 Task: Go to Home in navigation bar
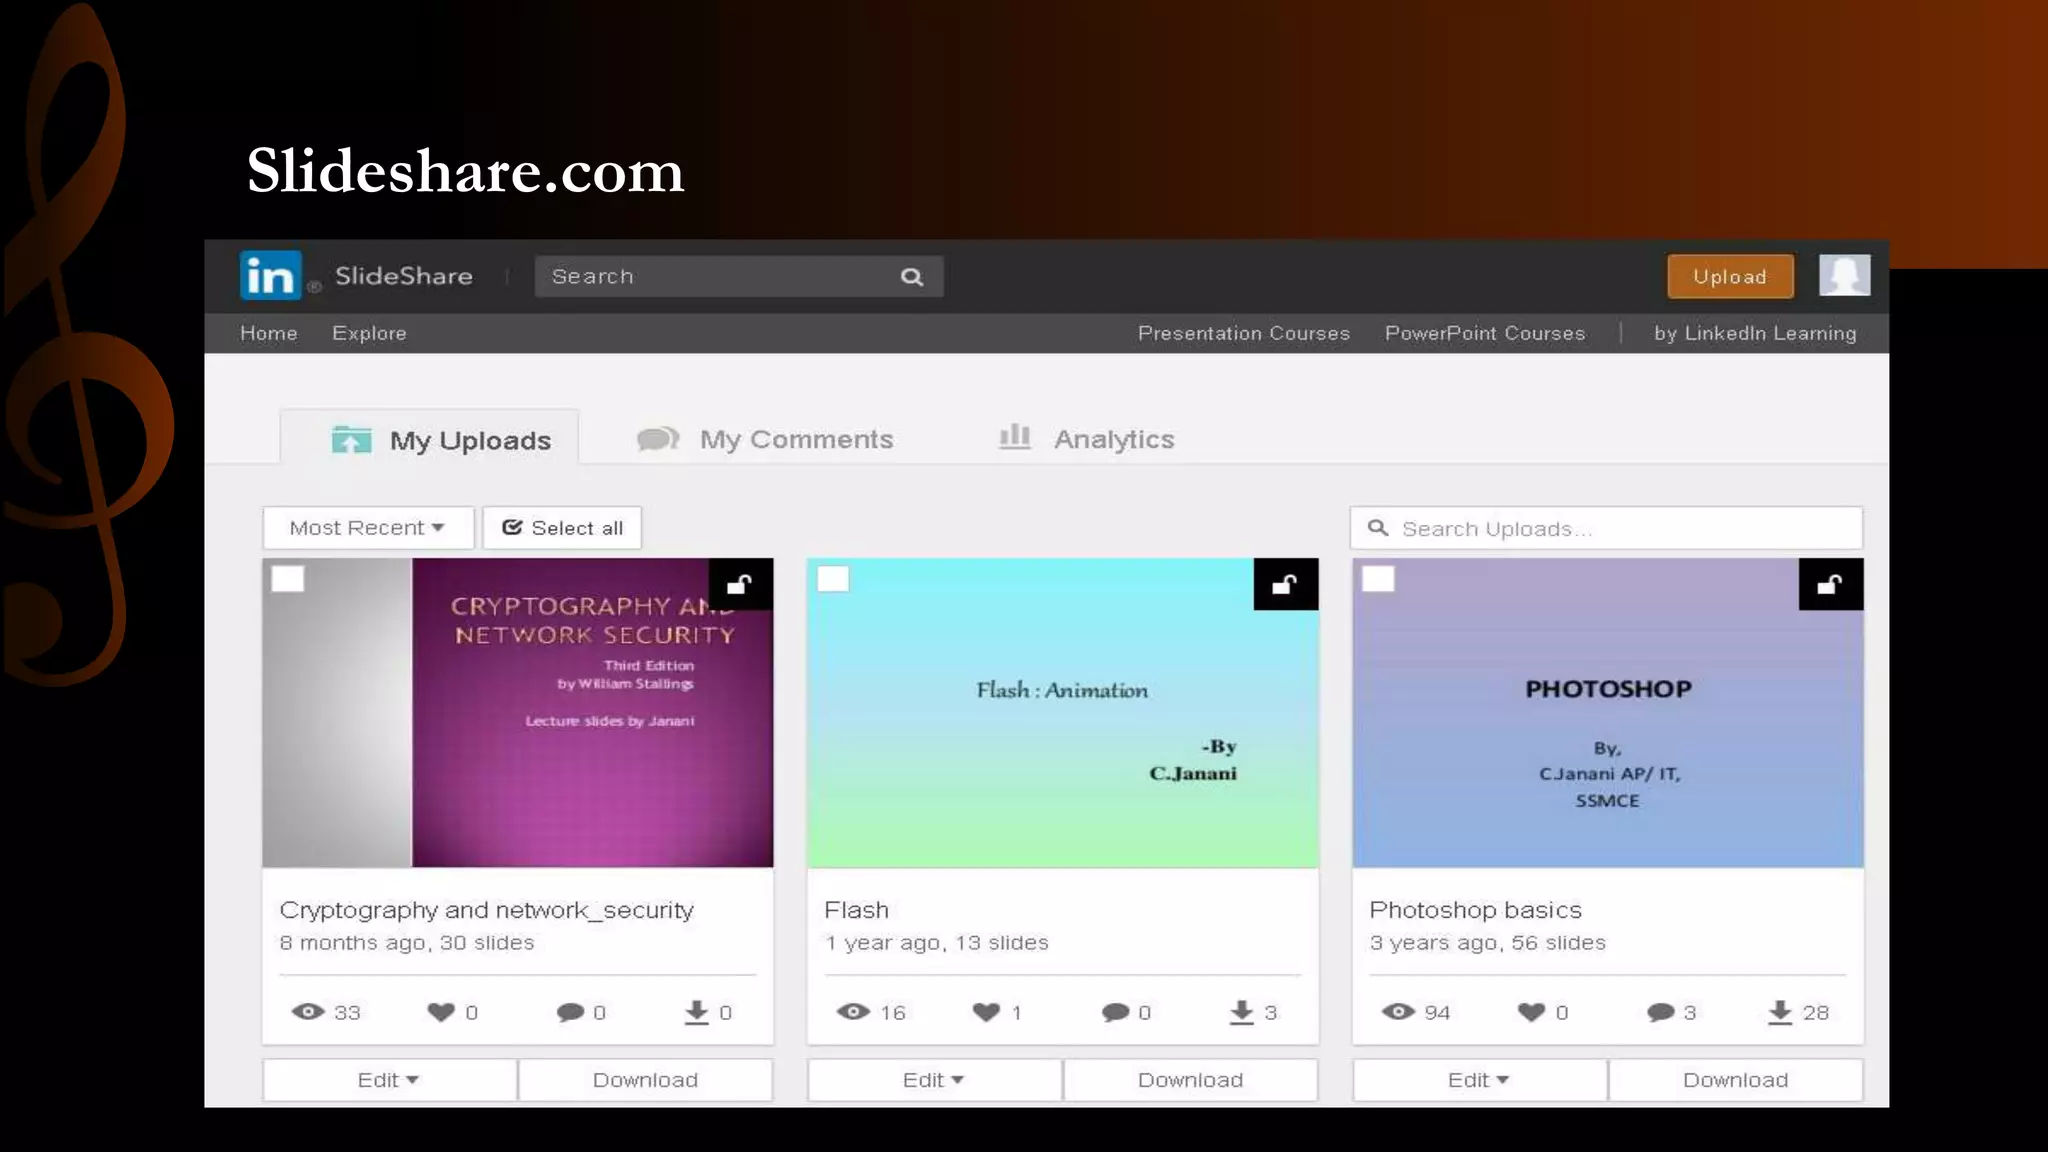(x=269, y=333)
